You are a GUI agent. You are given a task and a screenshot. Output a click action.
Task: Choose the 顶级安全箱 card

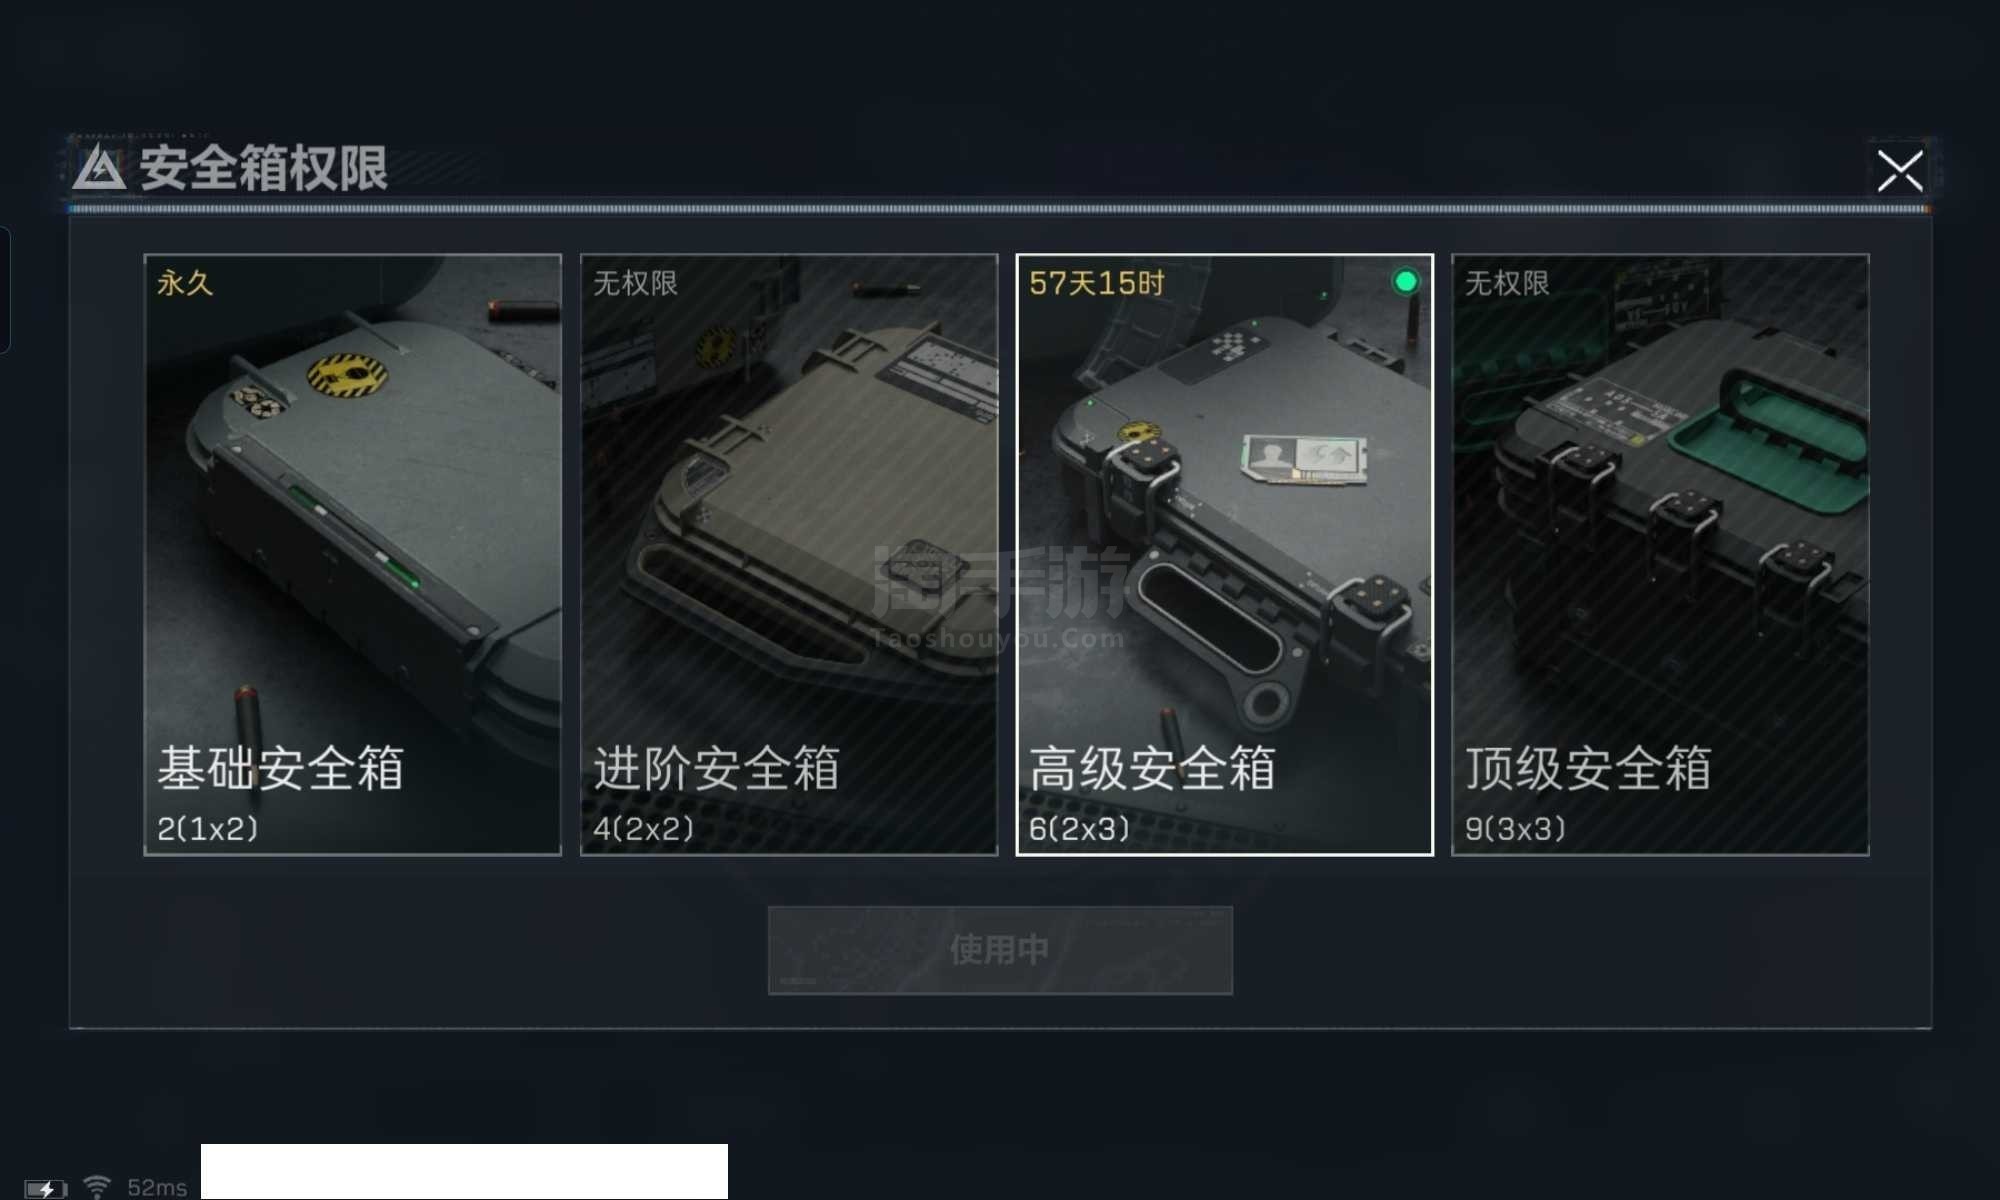1660,555
